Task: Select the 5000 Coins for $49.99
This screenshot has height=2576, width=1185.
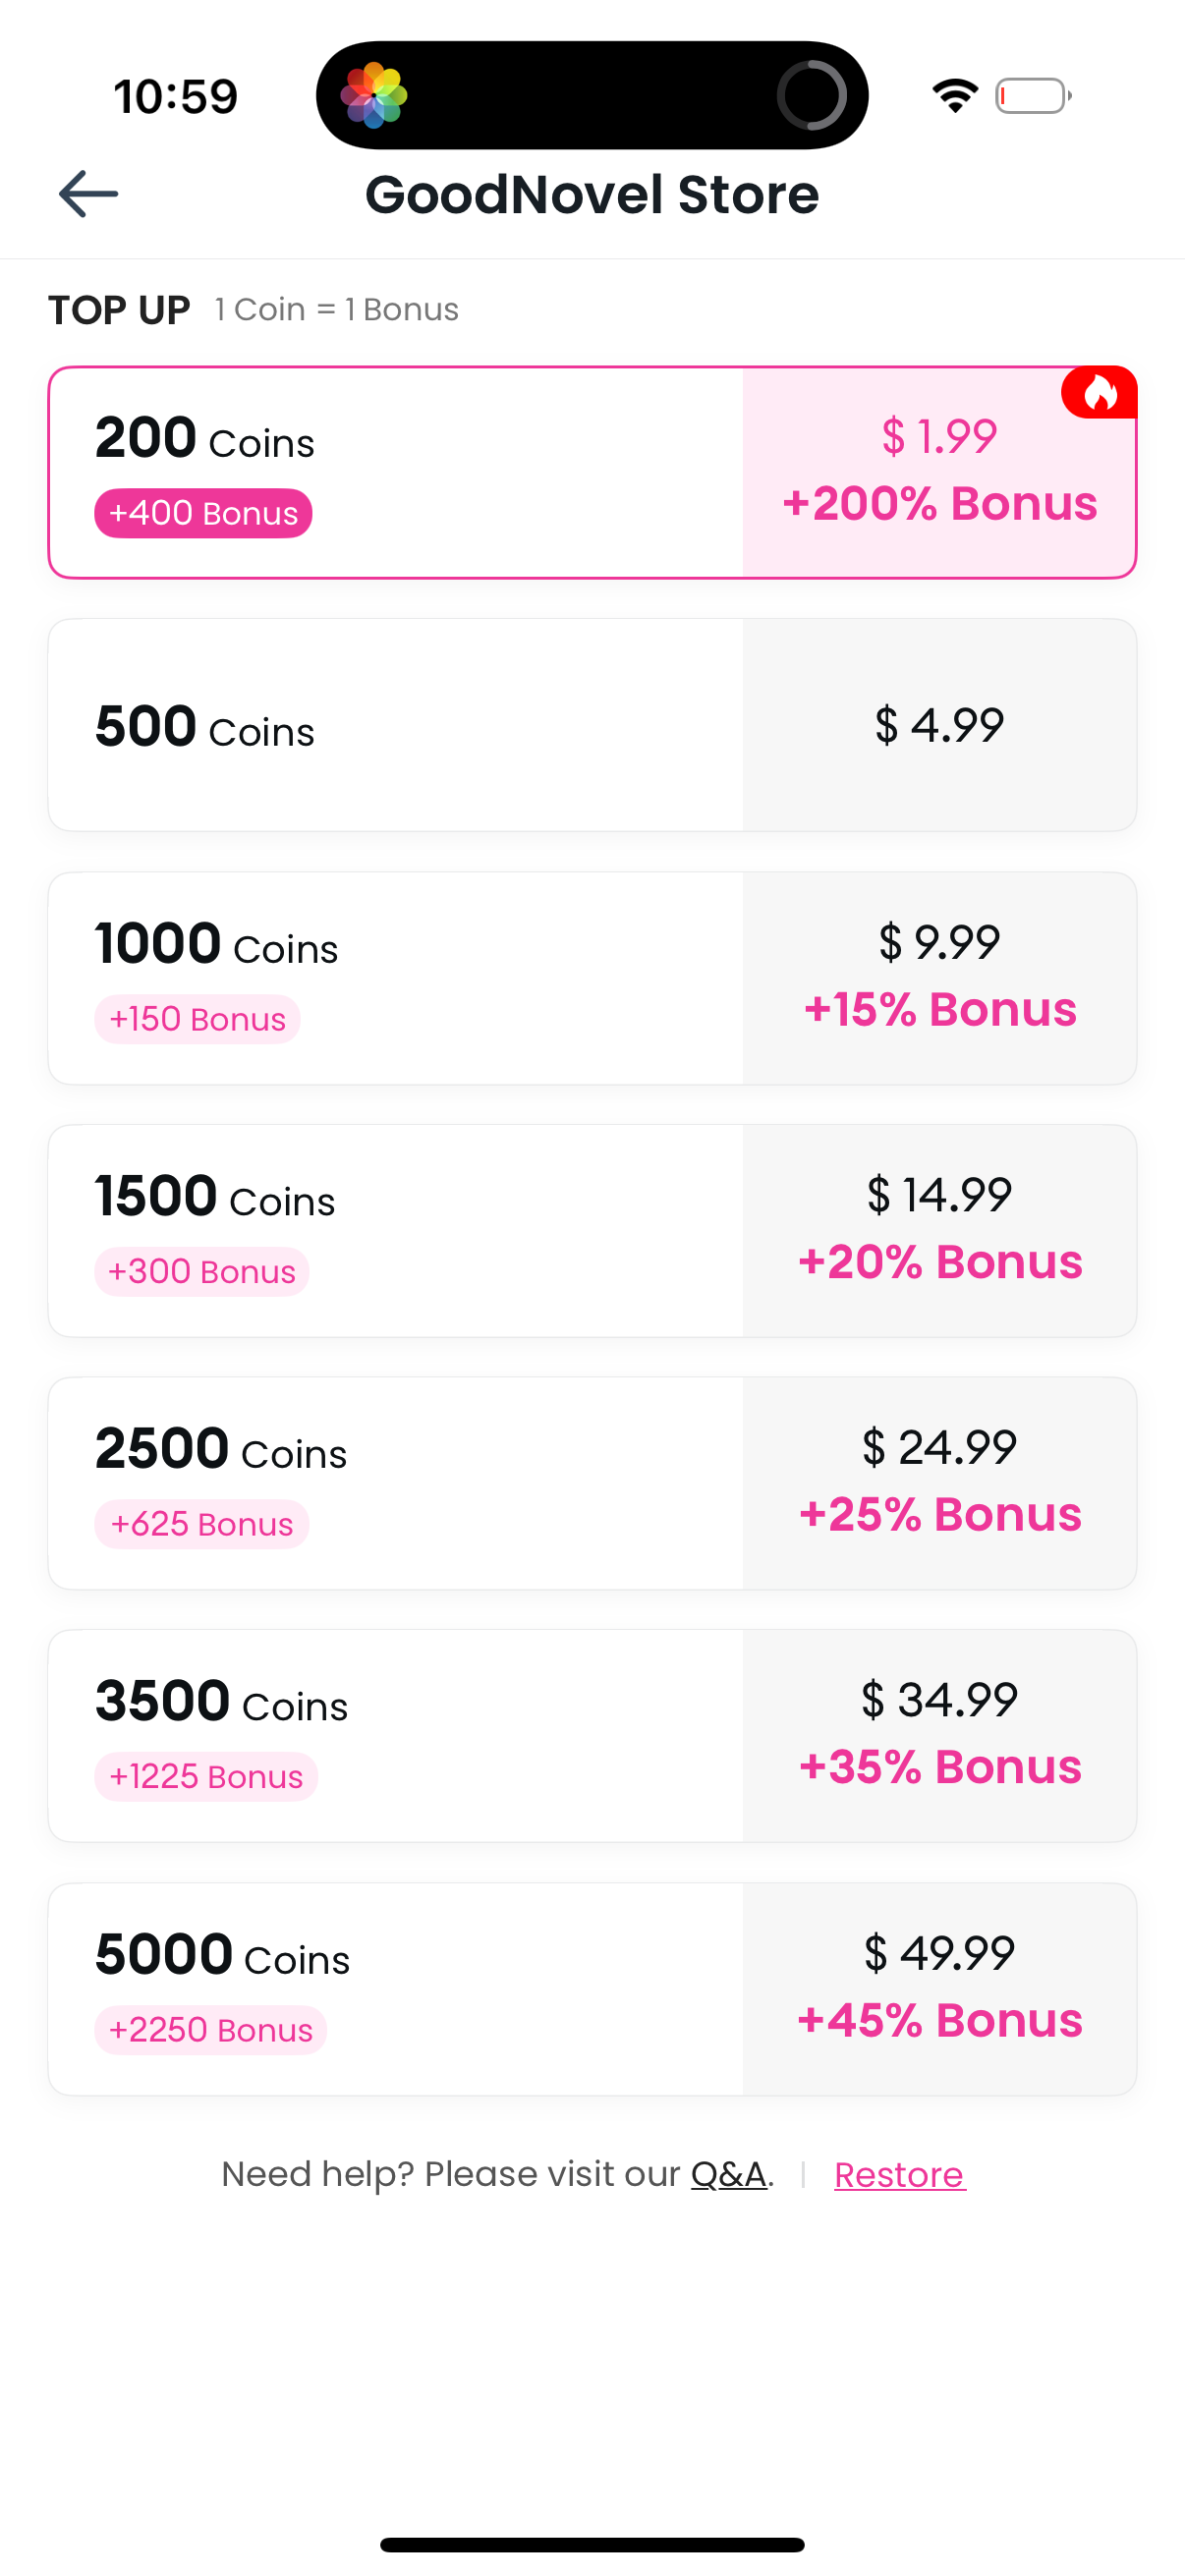Action: [592, 1989]
